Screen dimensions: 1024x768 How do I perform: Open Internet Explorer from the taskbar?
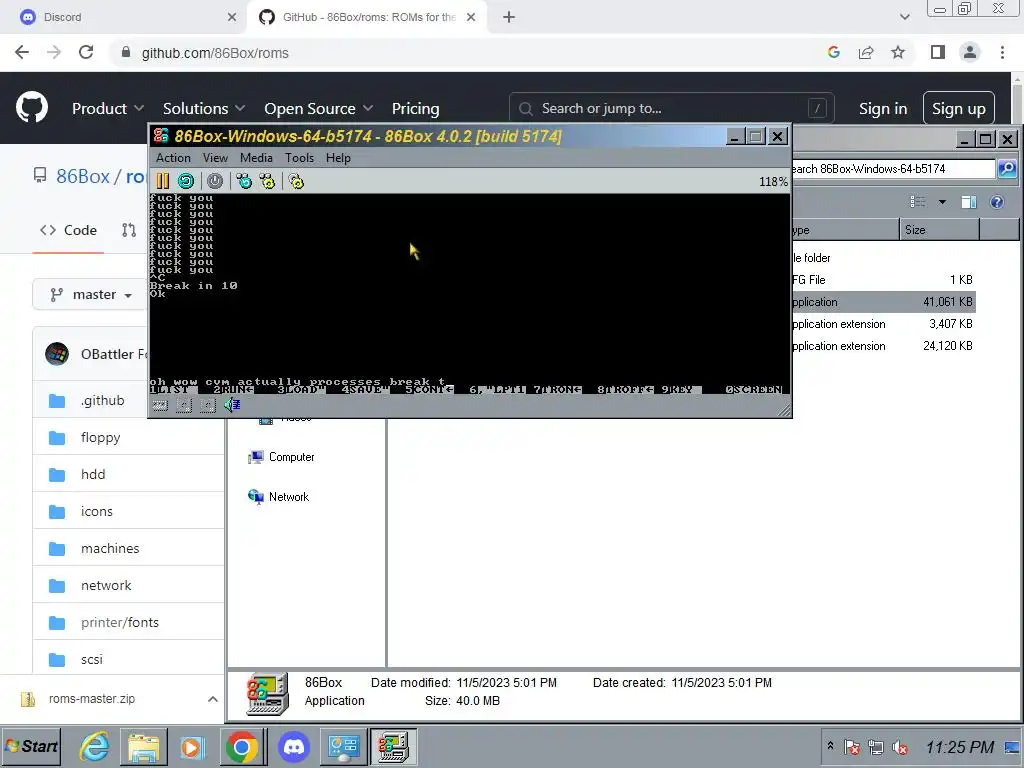(x=95, y=746)
